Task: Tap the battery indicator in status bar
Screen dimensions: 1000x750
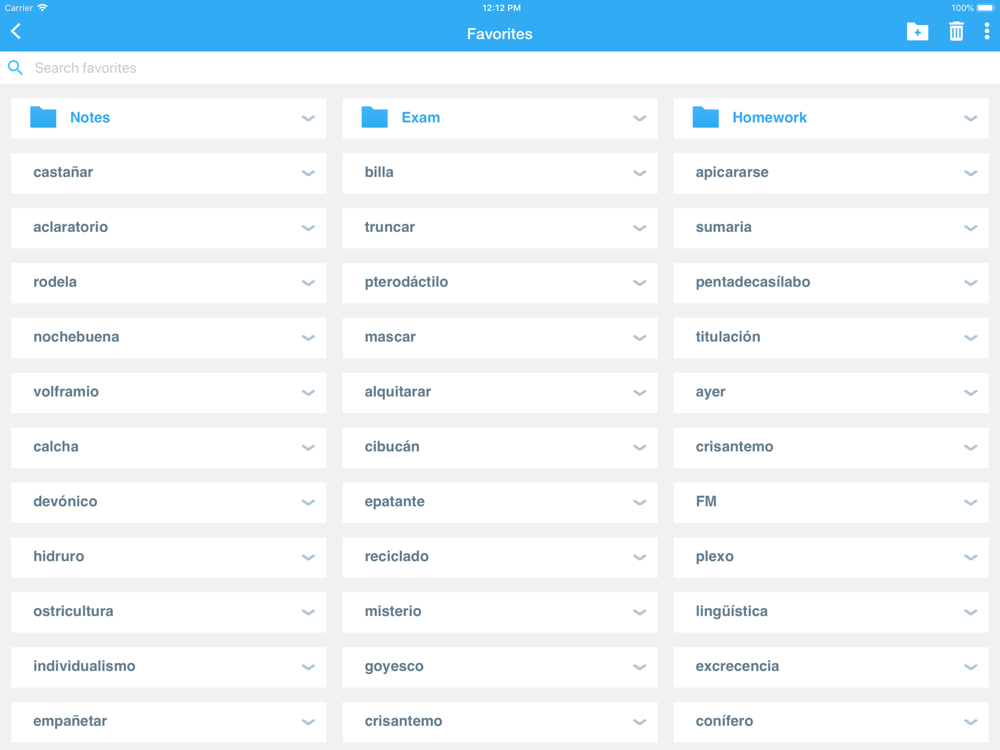Action: tap(986, 8)
